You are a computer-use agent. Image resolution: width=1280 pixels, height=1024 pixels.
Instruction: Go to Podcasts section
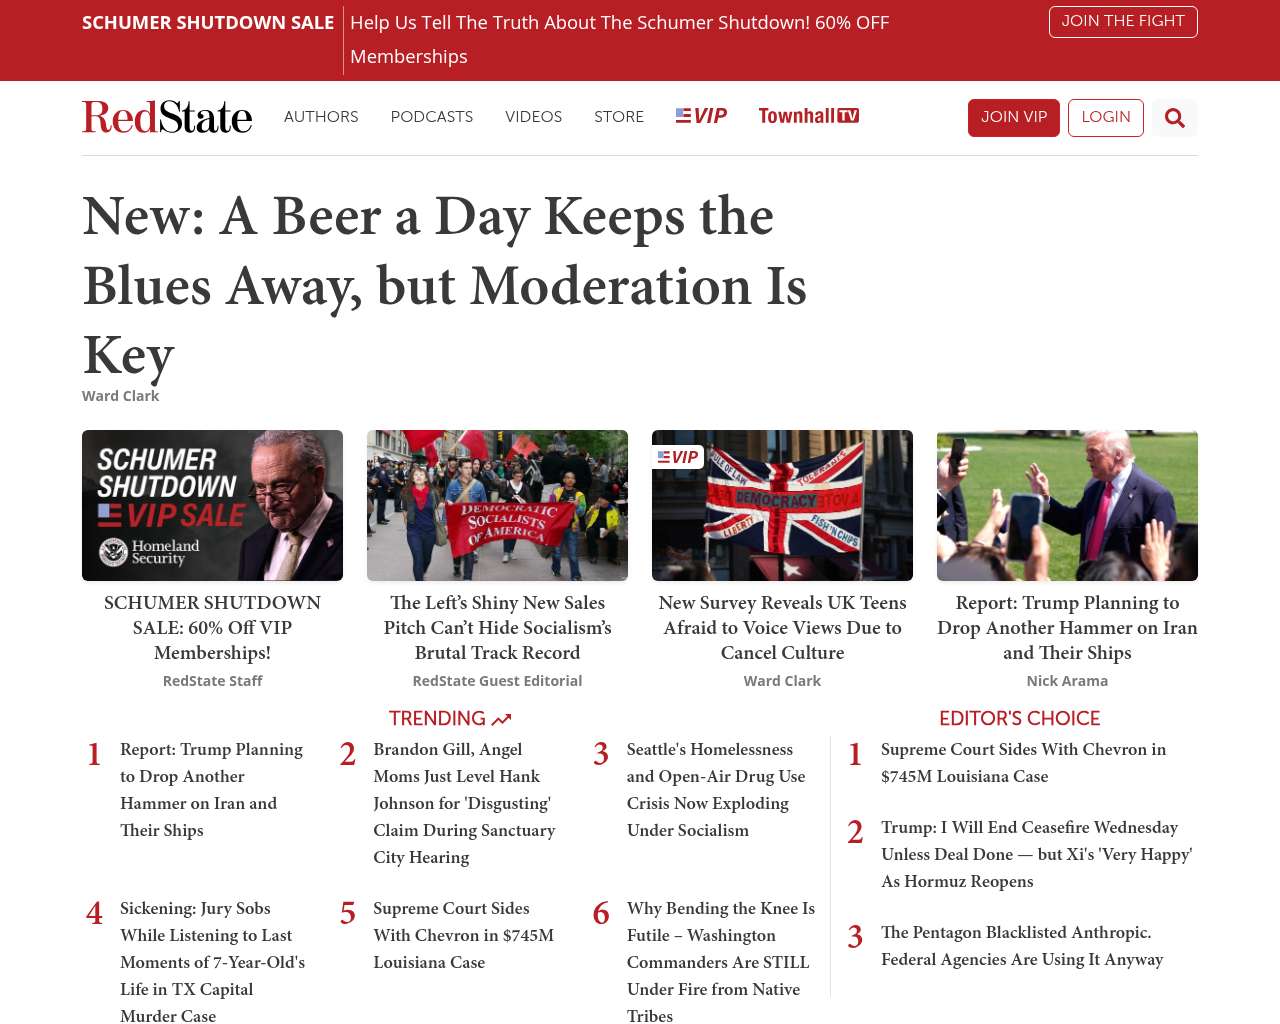click(432, 117)
